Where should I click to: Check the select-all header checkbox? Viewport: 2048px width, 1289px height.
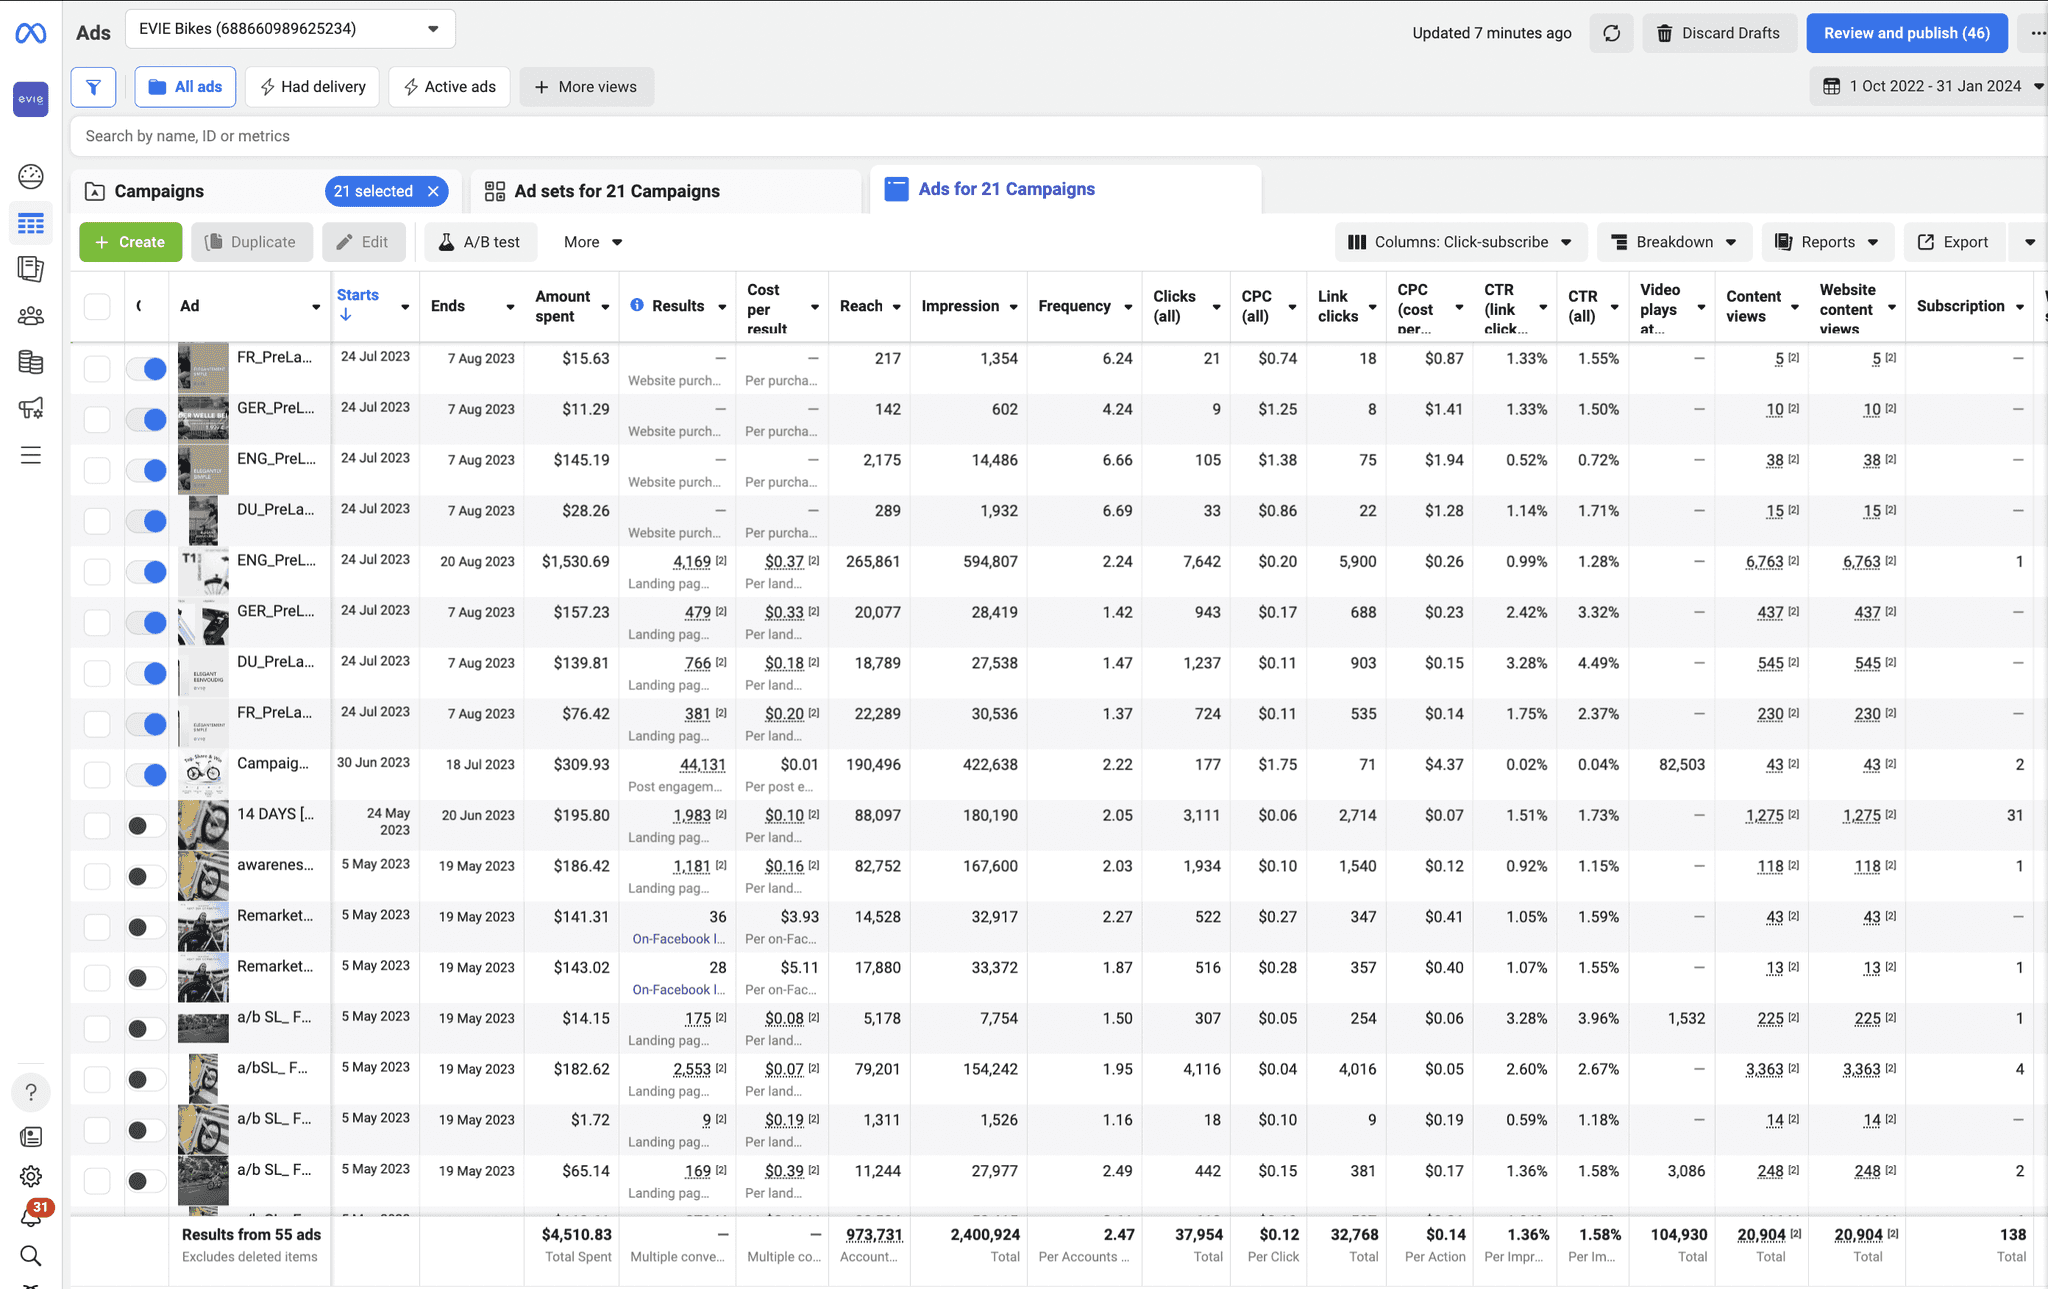point(97,306)
